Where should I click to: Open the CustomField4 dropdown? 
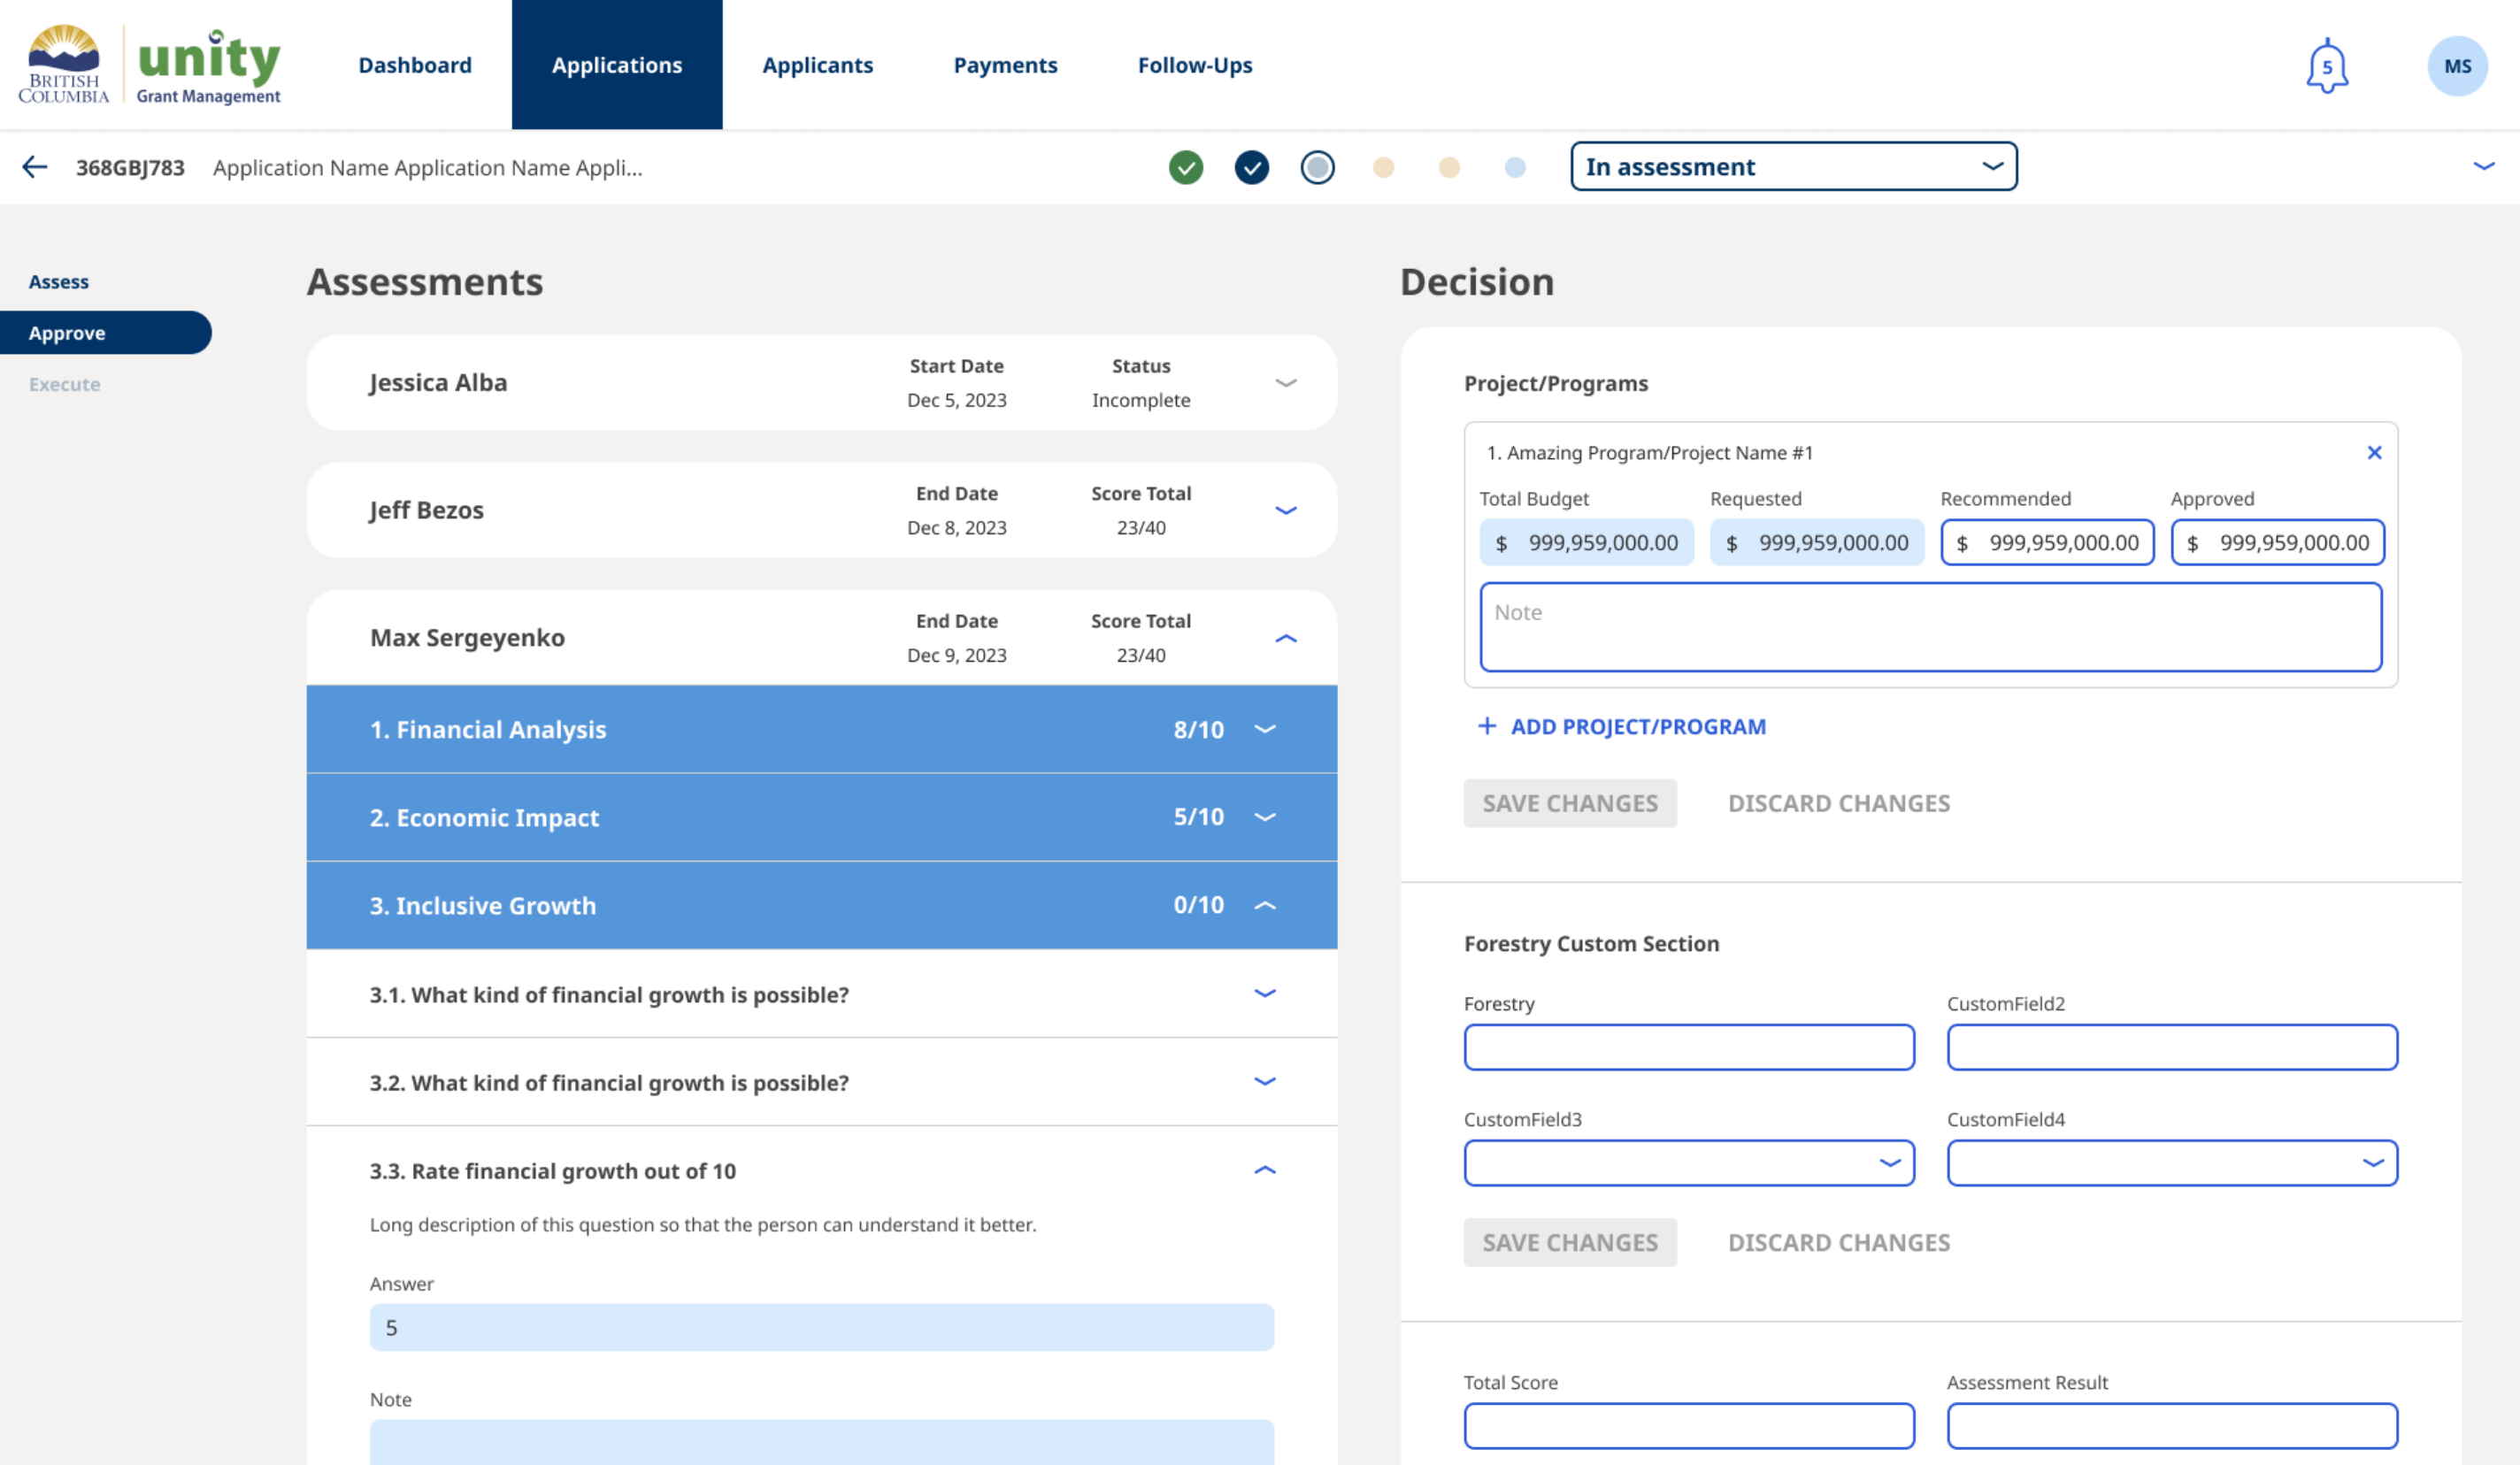2172,1163
